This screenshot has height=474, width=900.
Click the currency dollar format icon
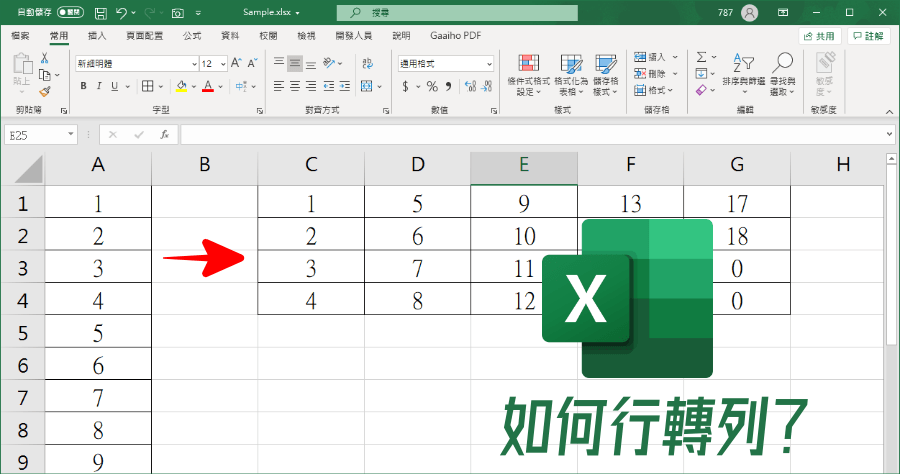coord(405,87)
